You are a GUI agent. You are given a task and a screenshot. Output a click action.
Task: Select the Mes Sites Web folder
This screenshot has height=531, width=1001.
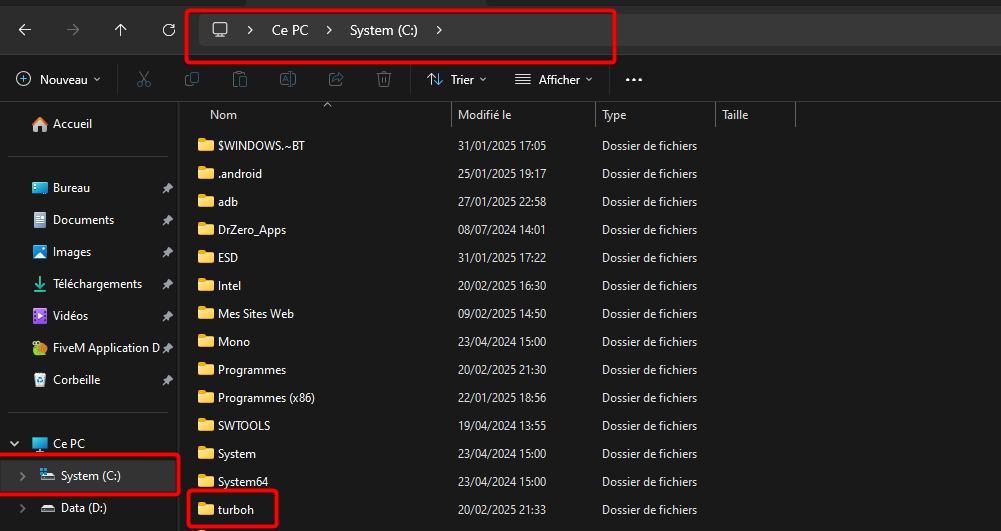246,314
